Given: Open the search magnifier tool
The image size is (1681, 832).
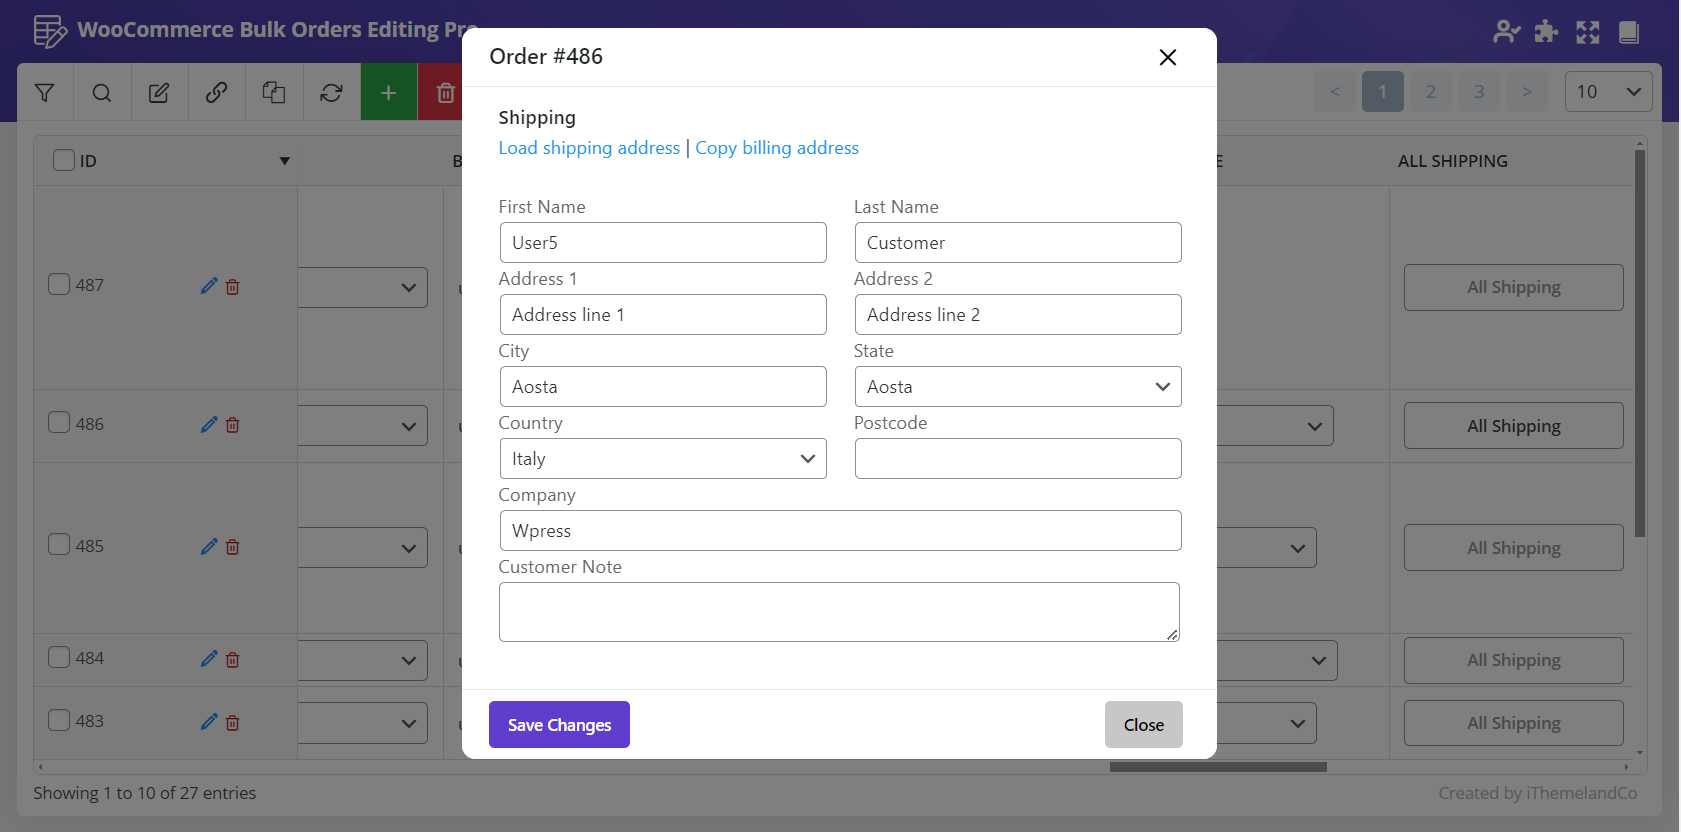Looking at the screenshot, I should pos(102,93).
